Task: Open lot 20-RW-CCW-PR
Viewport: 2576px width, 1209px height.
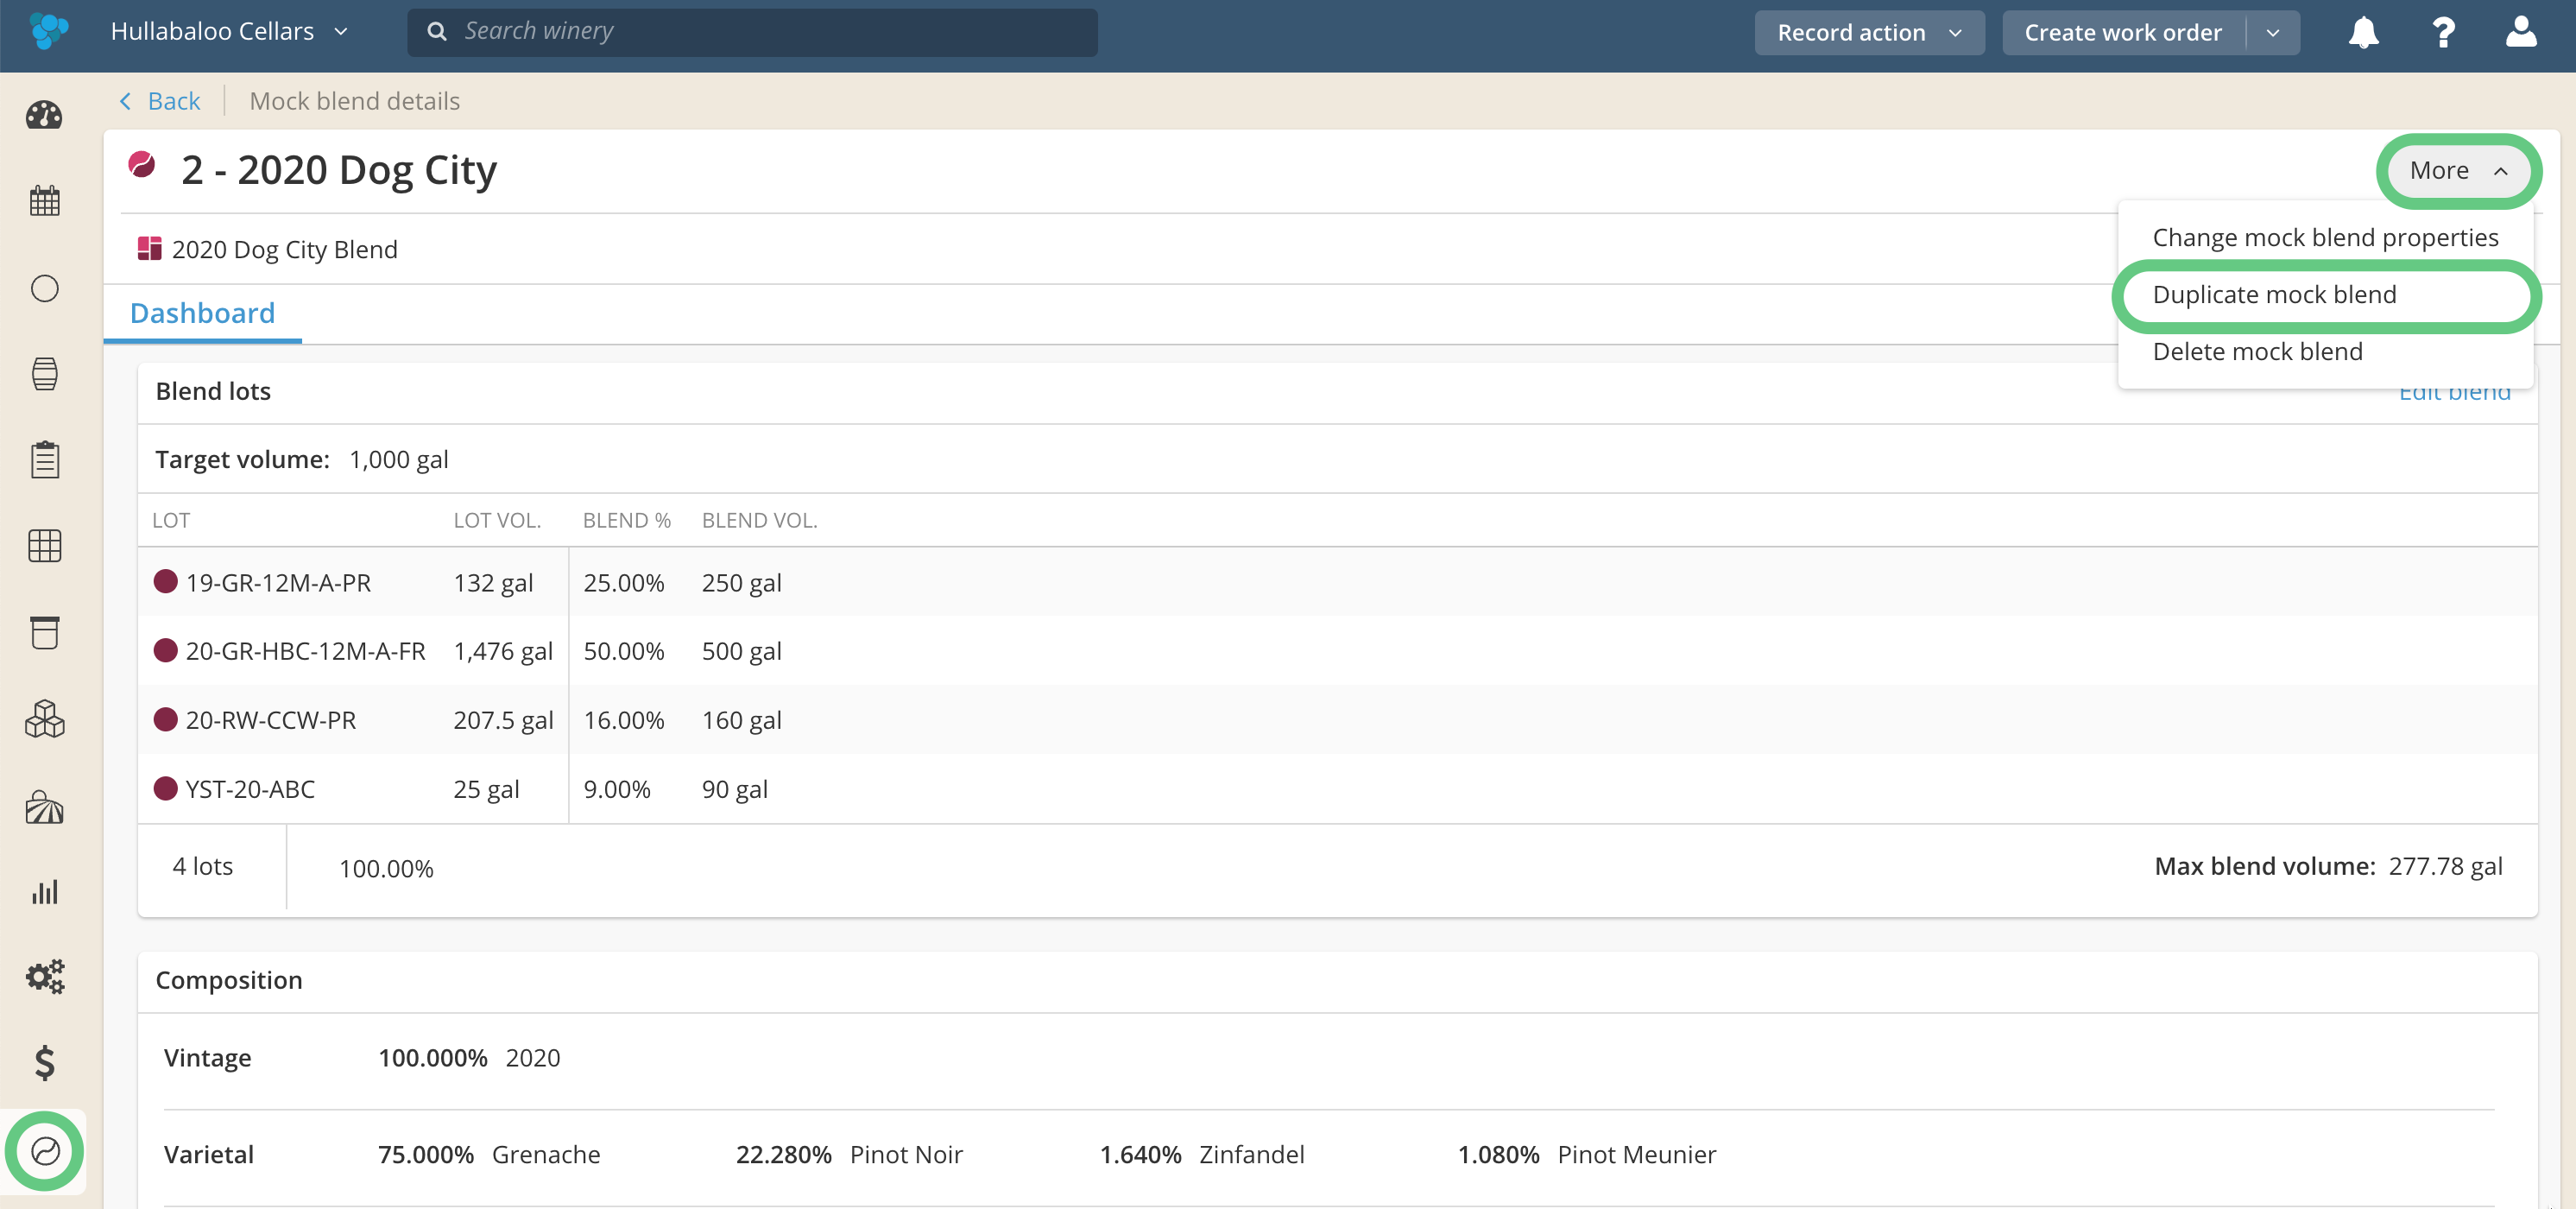Action: pyautogui.click(x=270, y=720)
